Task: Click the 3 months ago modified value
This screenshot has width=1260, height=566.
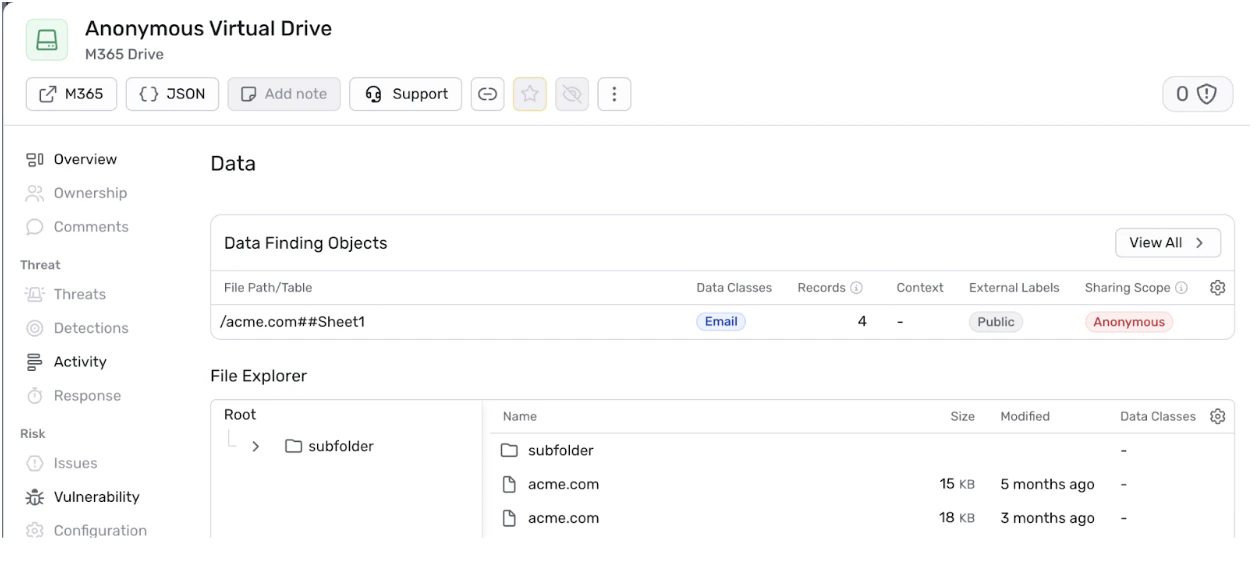Action: pyautogui.click(x=1047, y=518)
